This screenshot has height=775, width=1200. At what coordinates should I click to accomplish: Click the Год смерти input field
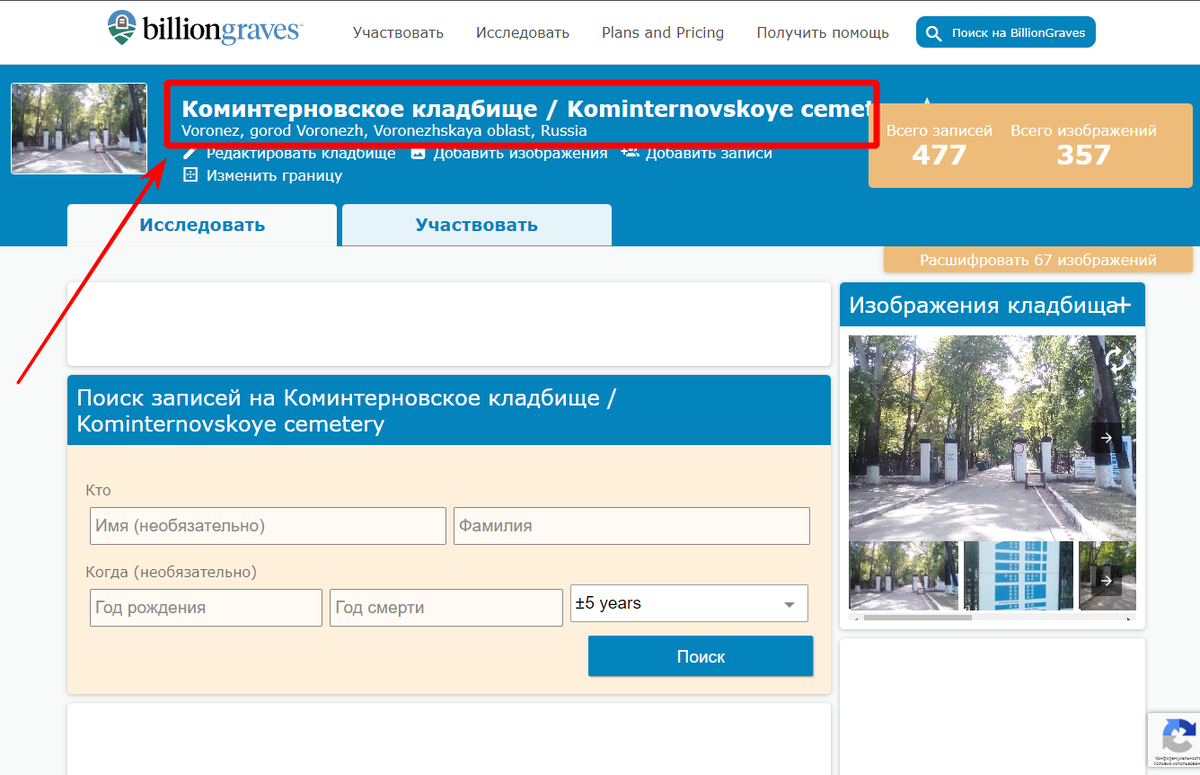446,608
